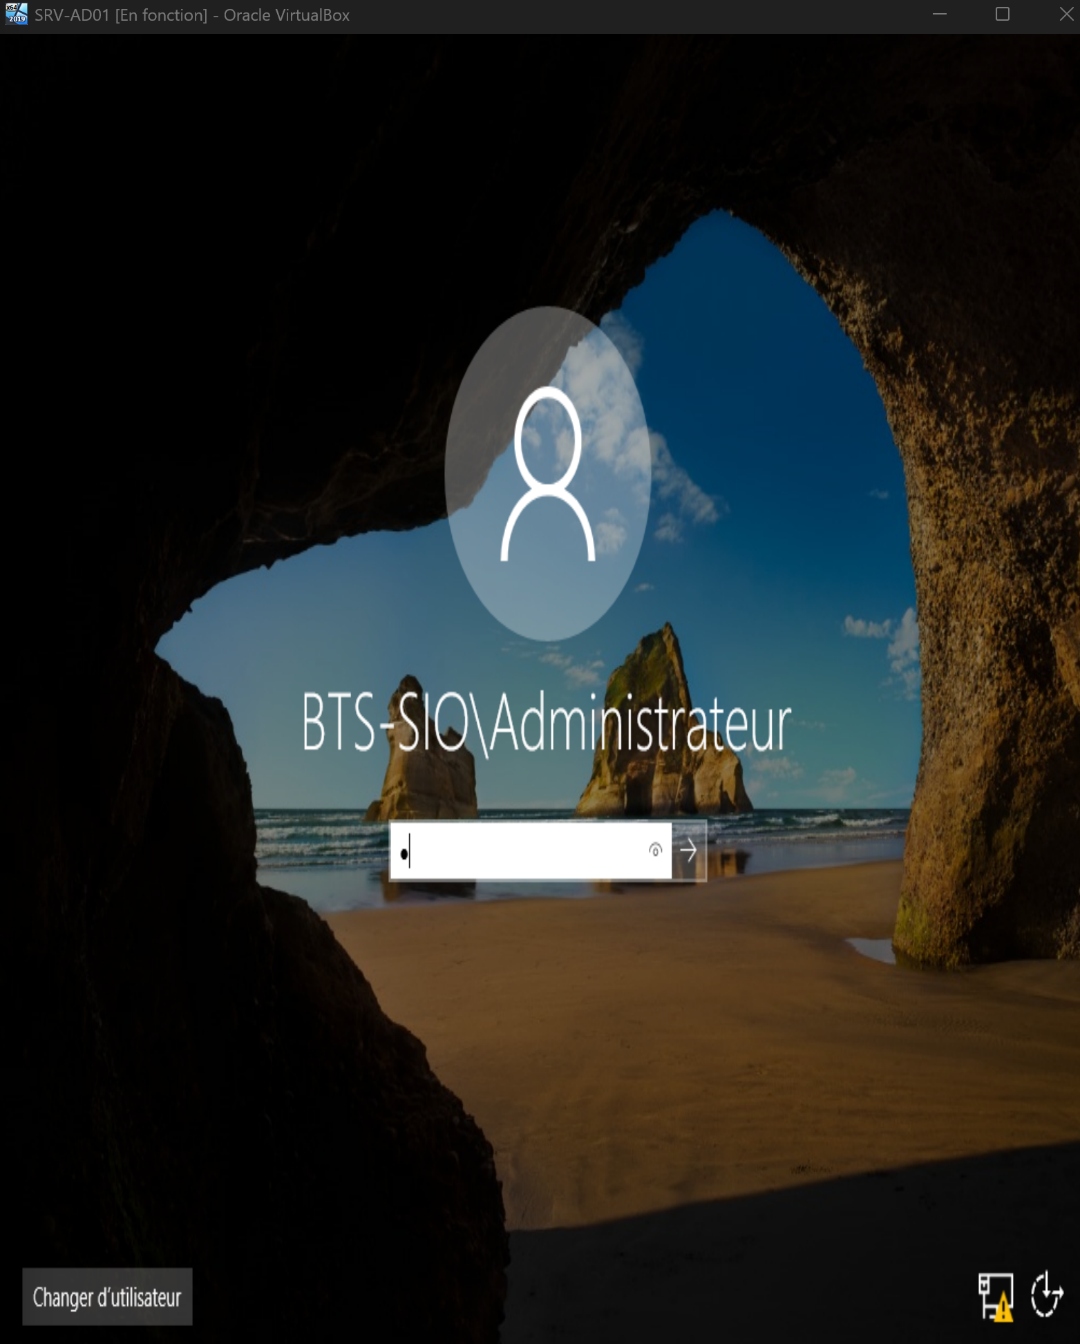Click the VirtualBox window icon in title bar
Viewport: 1080px width, 1344px height.
tap(16, 15)
